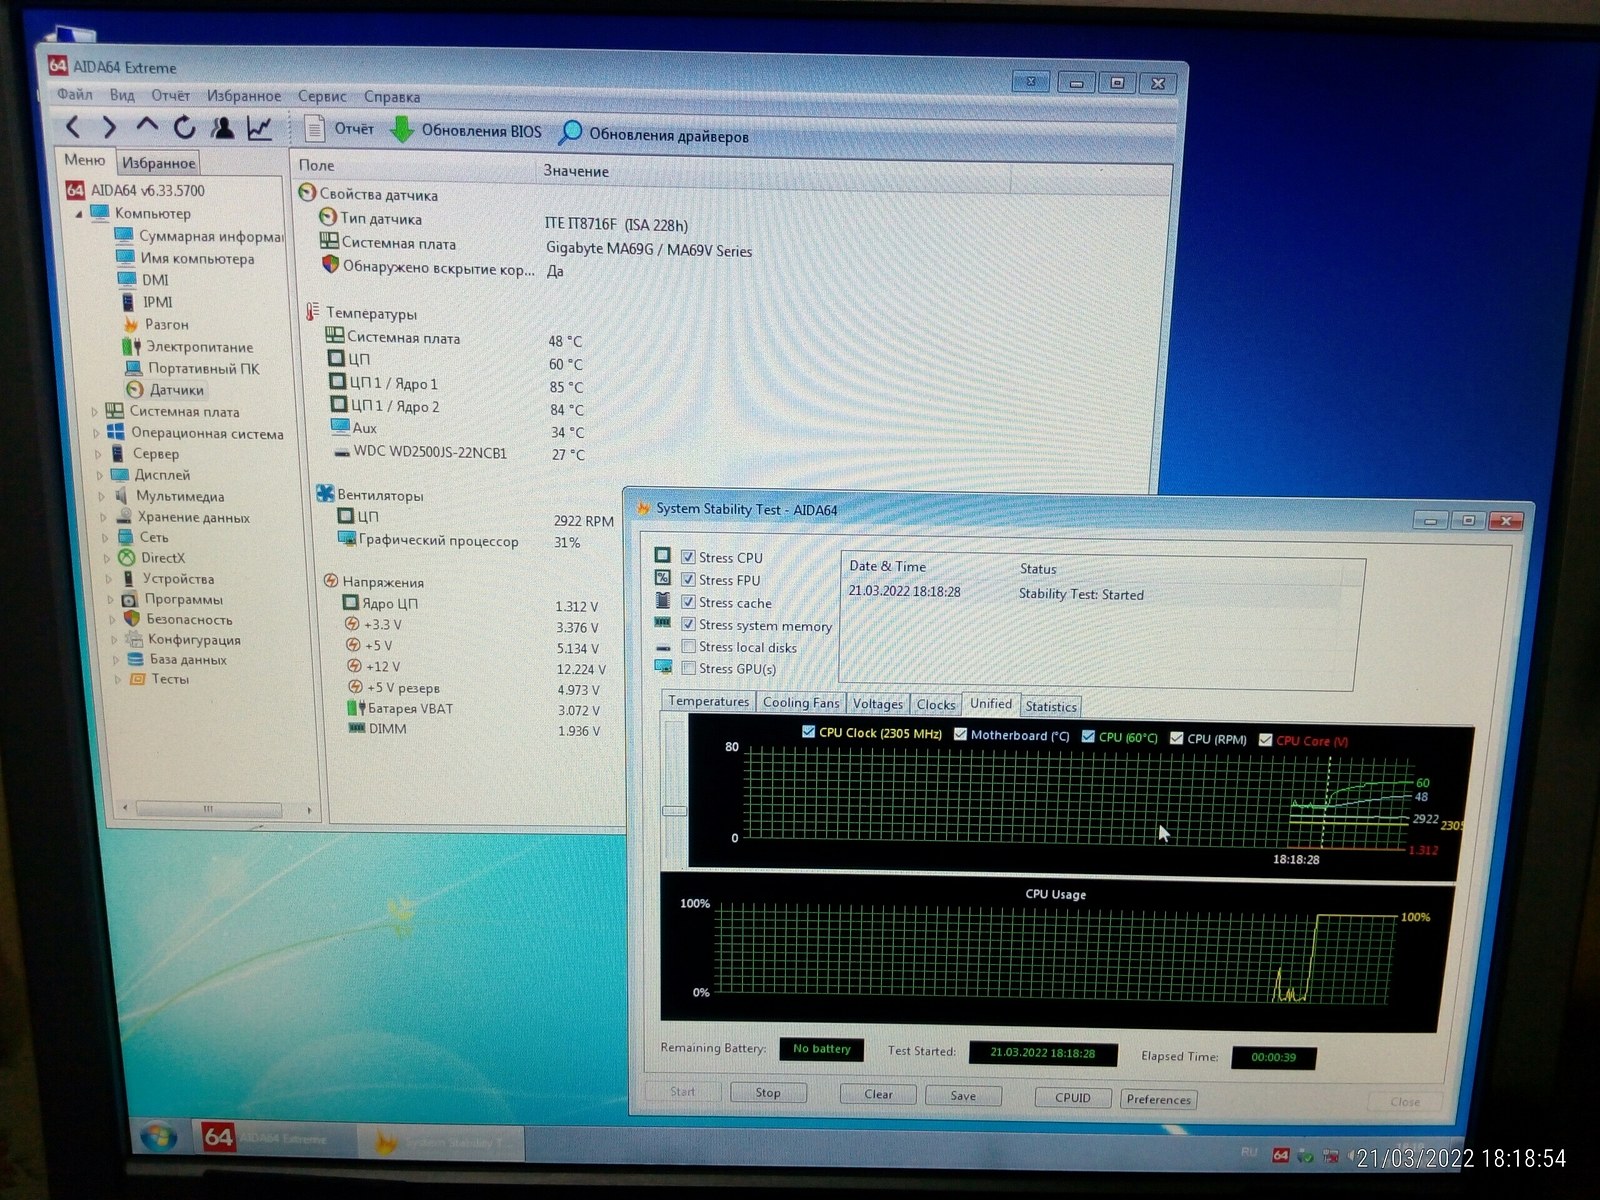
Task: Toggle the CPU Core (V) graph checkbox
Action: click(1265, 740)
